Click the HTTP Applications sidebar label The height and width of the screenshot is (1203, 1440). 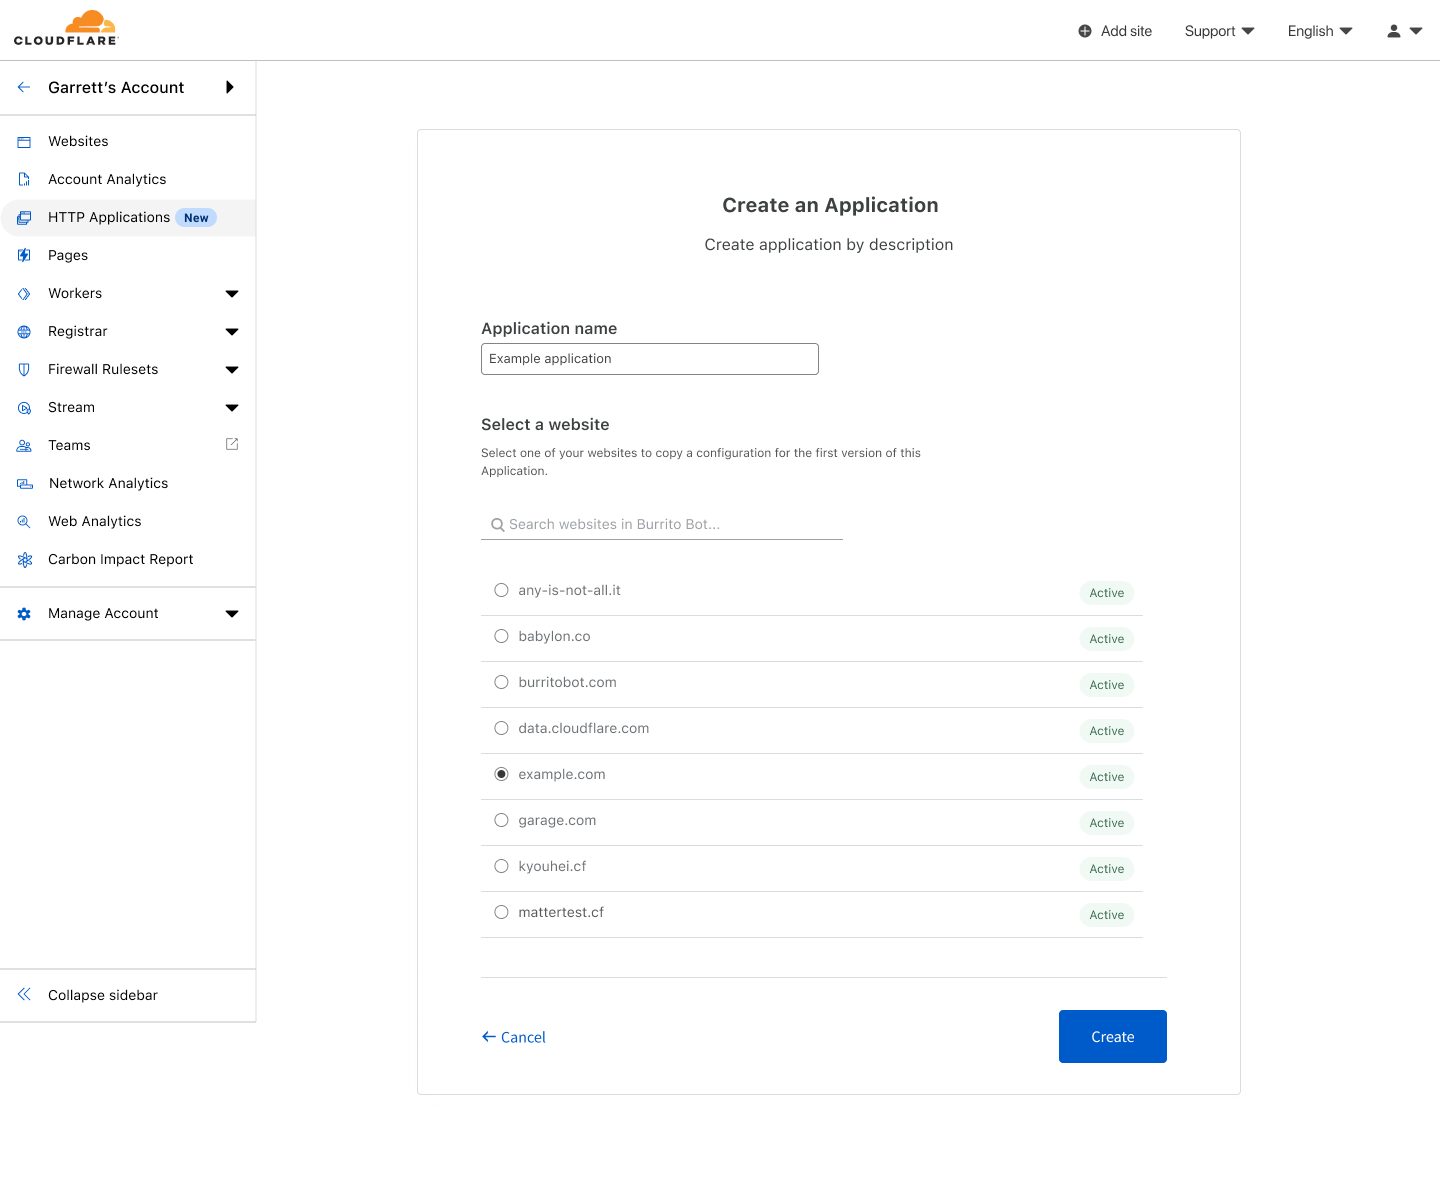tap(109, 217)
